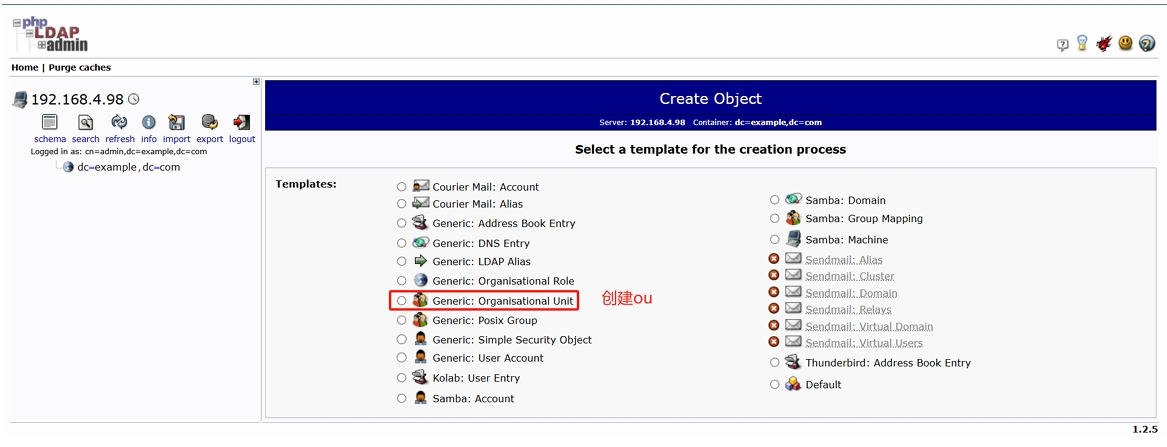This screenshot has height=447, width=1167.
Task: Click Purge caches in the top menu
Action: pyautogui.click(x=80, y=68)
